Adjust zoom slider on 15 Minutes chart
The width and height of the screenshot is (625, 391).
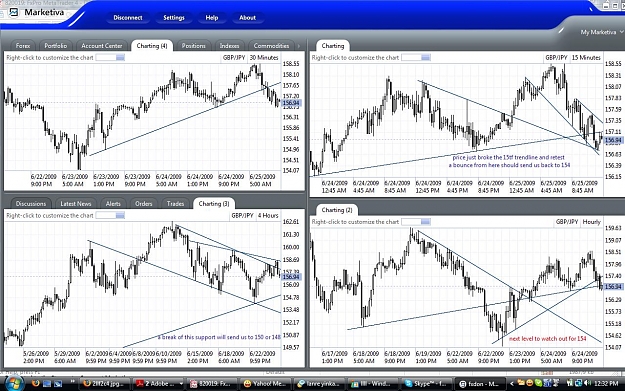[x=416, y=58]
